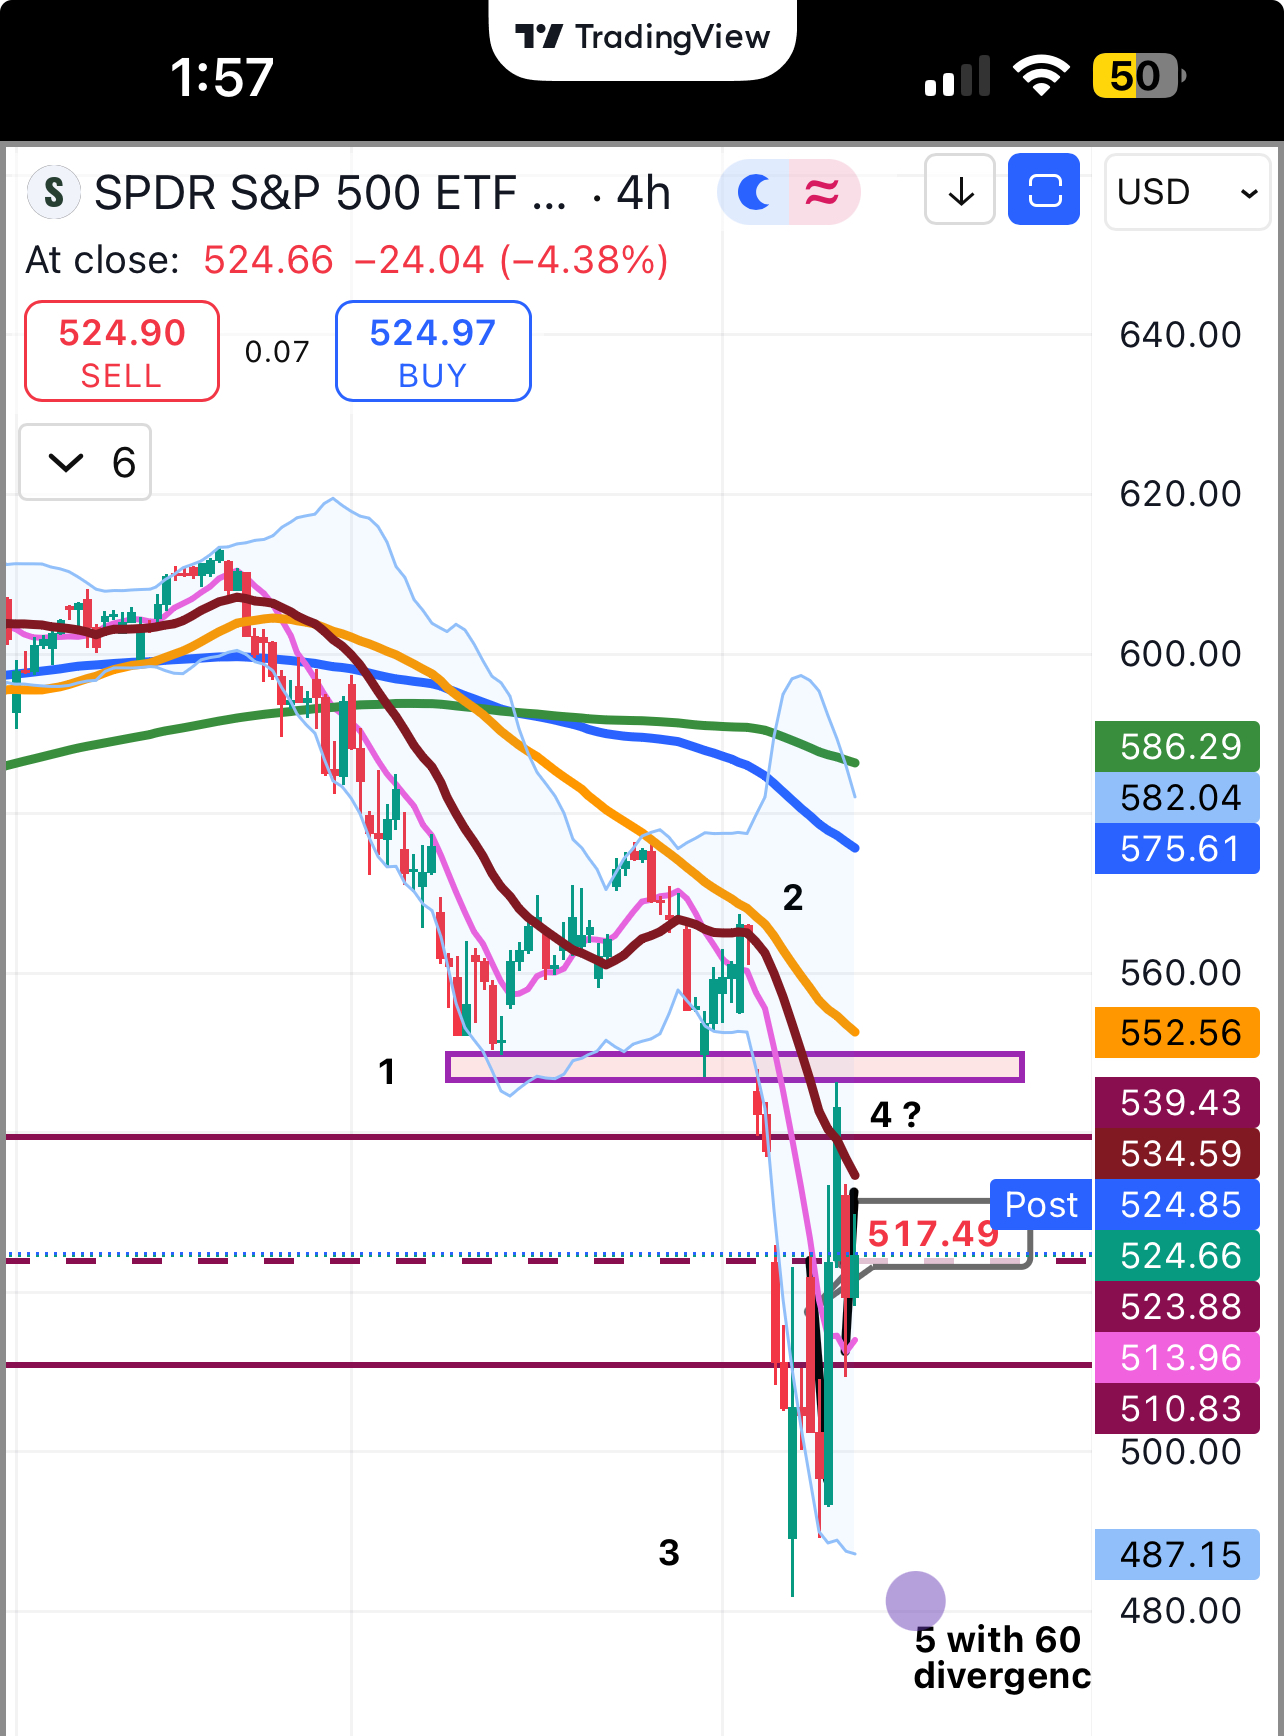Expand the indicator legend showing 6
This screenshot has width=1284, height=1736.
(86, 462)
